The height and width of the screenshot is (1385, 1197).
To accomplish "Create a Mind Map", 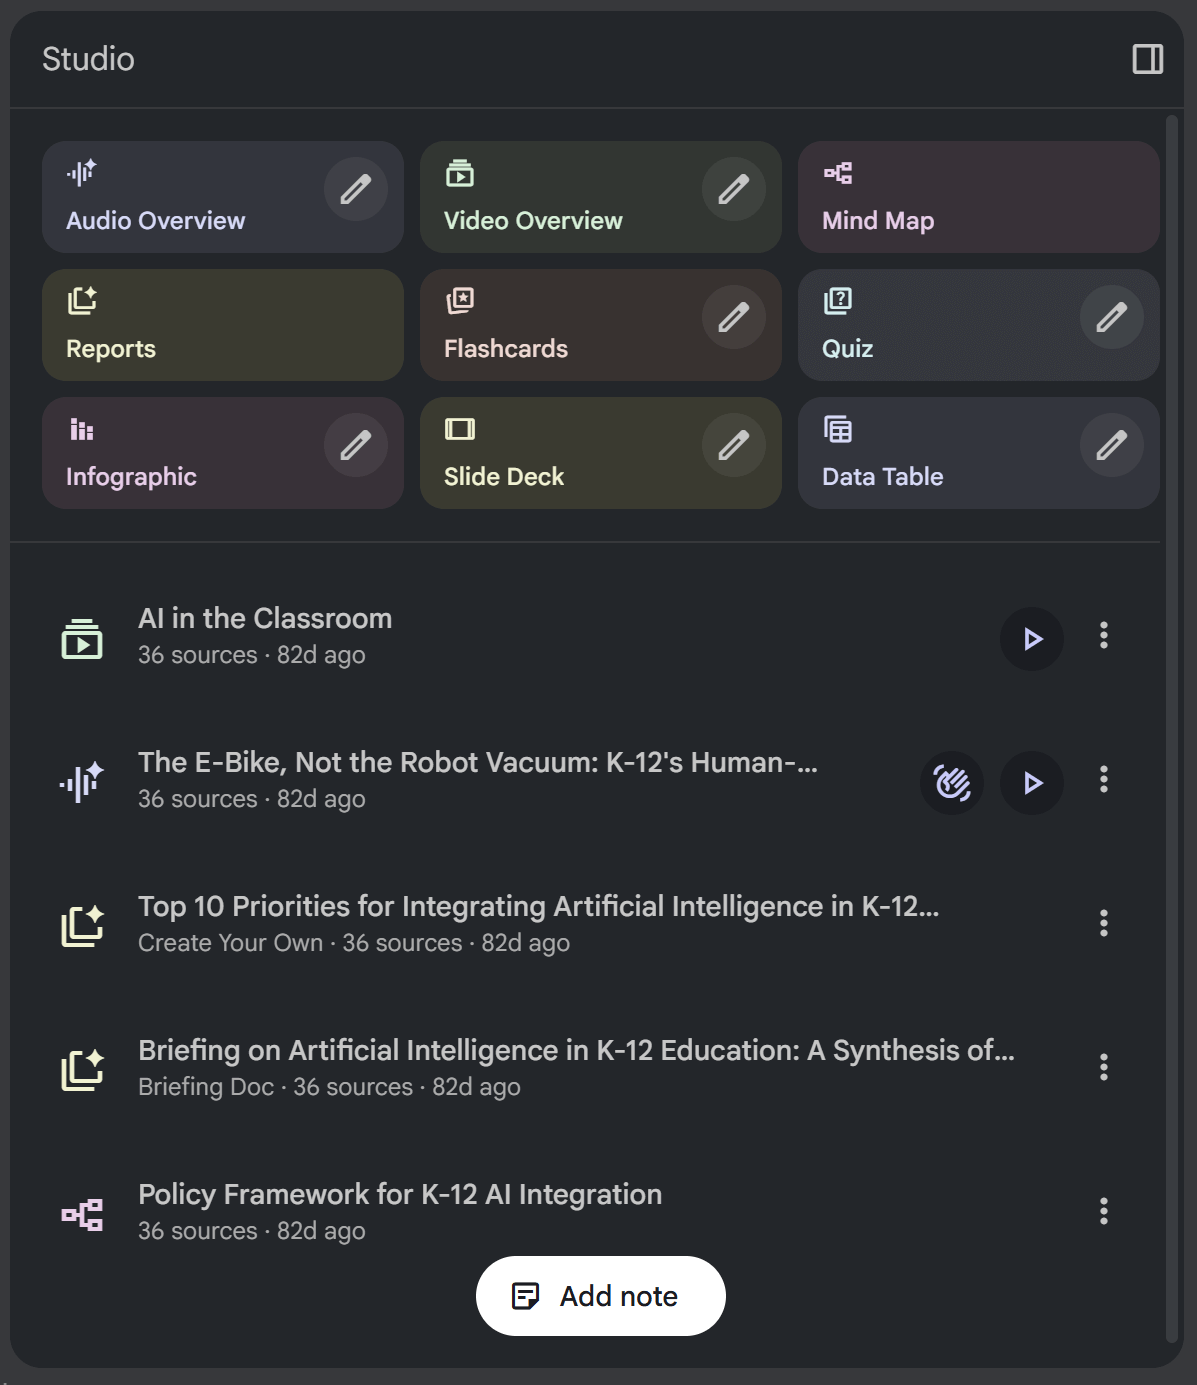I will pyautogui.click(x=877, y=220).
